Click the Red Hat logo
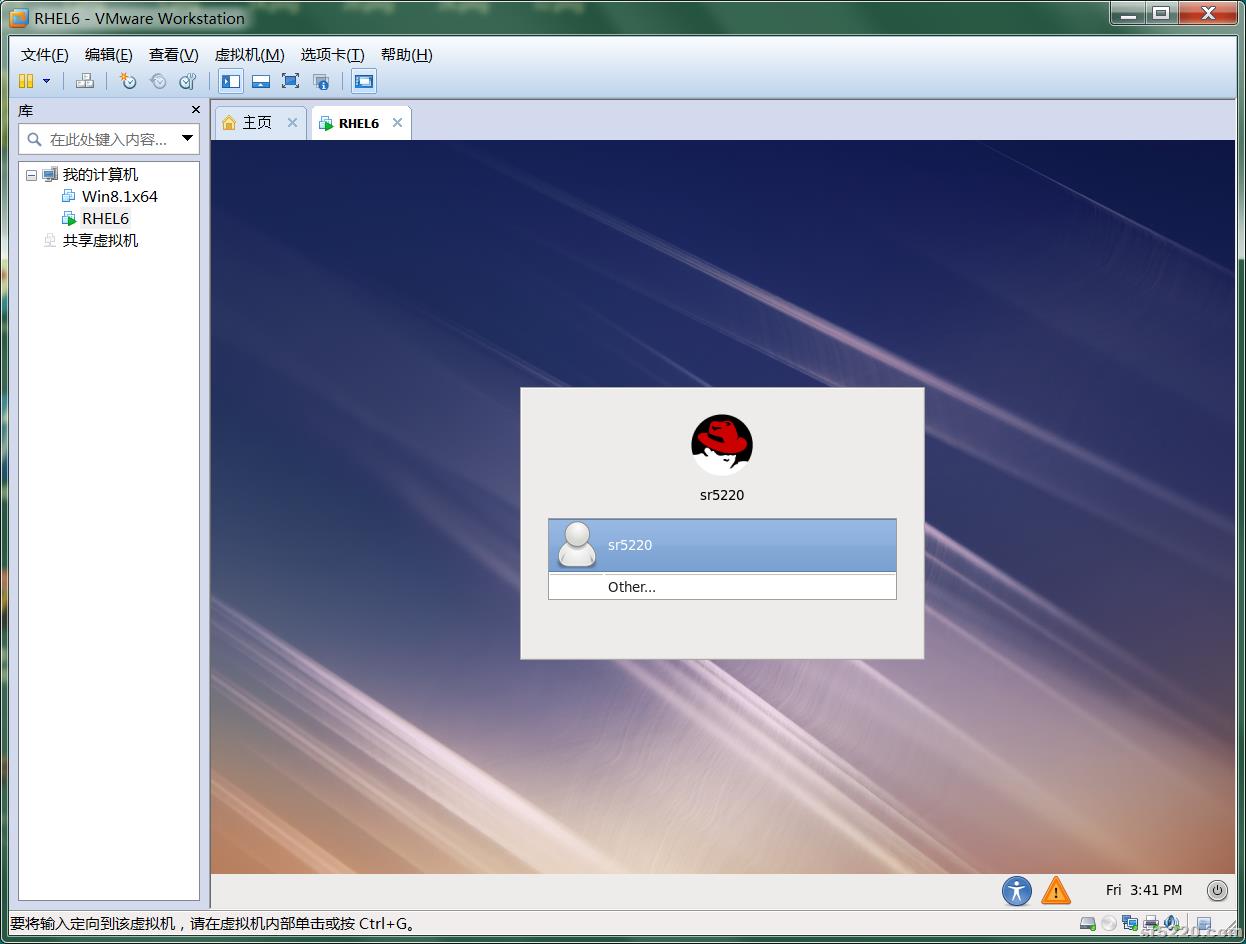This screenshot has width=1246, height=944. (722, 445)
